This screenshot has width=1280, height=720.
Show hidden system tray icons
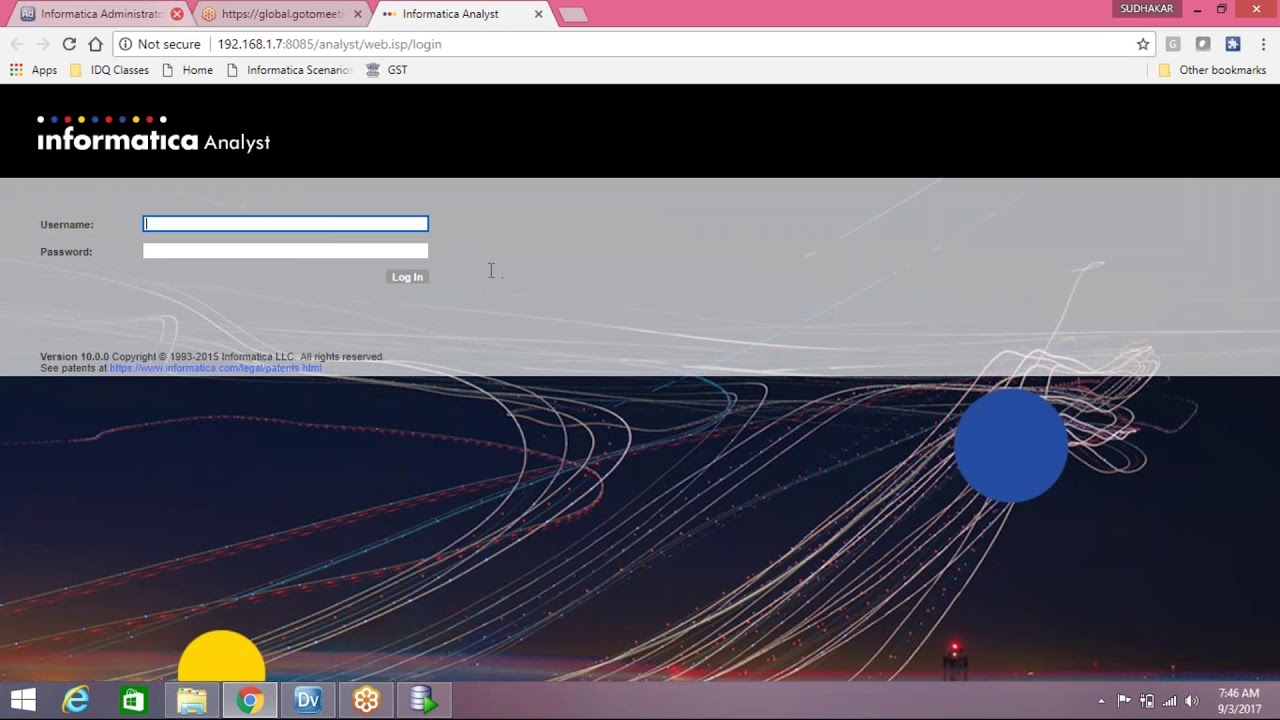click(1101, 701)
